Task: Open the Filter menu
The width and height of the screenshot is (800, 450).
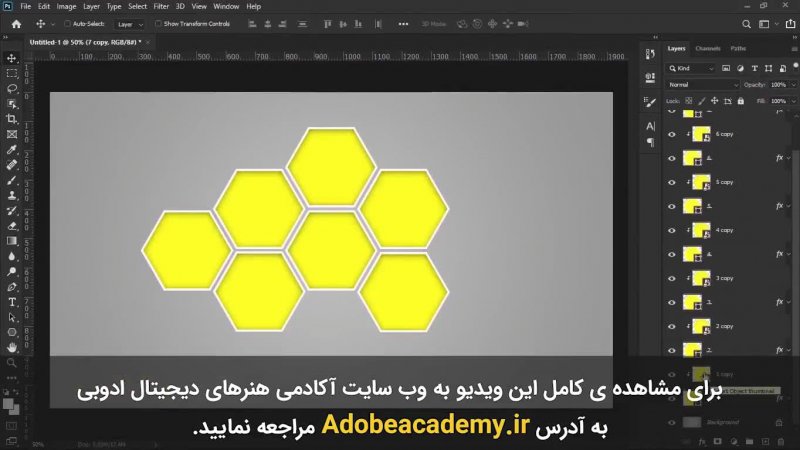Action: [x=161, y=6]
